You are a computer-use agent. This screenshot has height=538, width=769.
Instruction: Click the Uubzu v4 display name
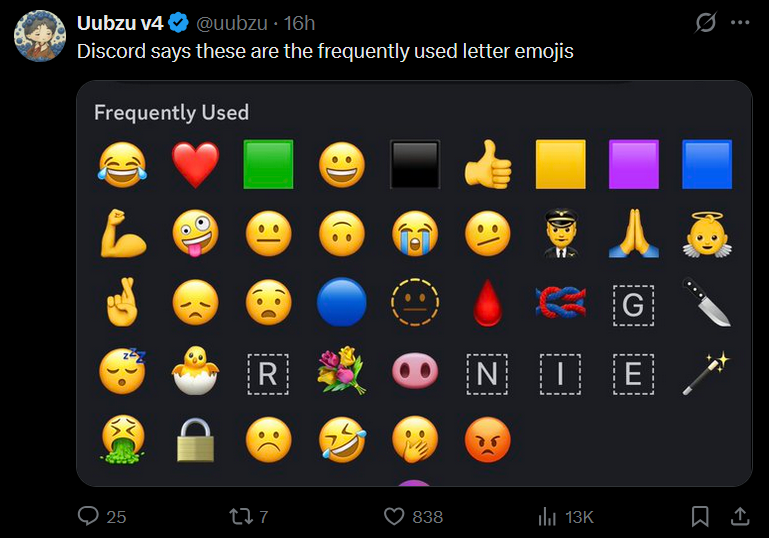tap(120, 23)
